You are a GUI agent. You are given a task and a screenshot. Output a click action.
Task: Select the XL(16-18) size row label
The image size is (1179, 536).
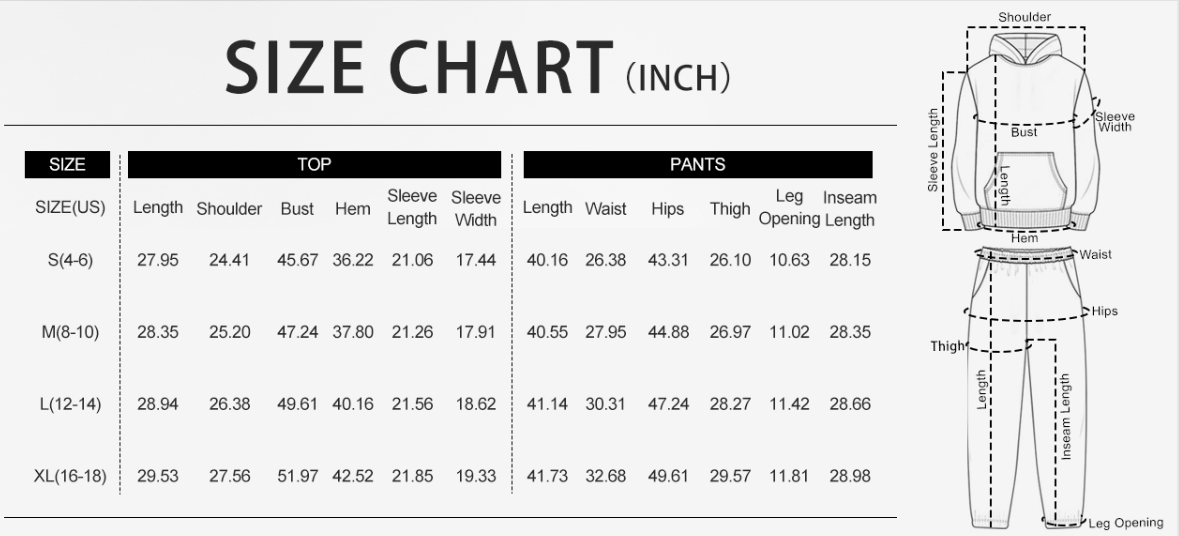(70, 476)
